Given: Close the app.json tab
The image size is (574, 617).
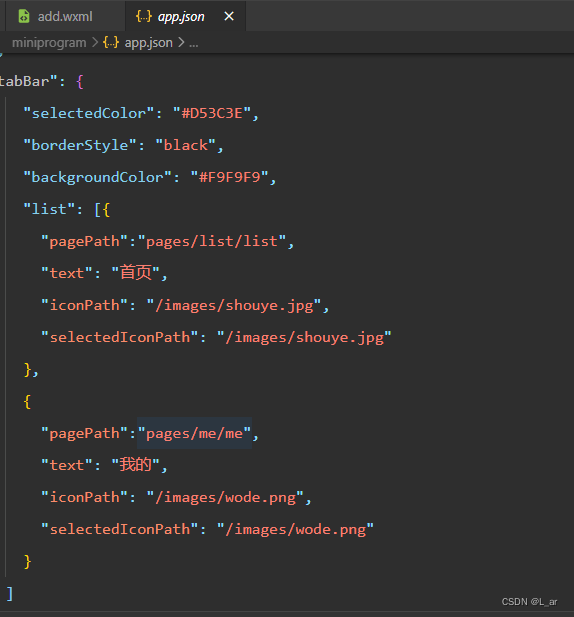Looking at the screenshot, I should coord(229,16).
